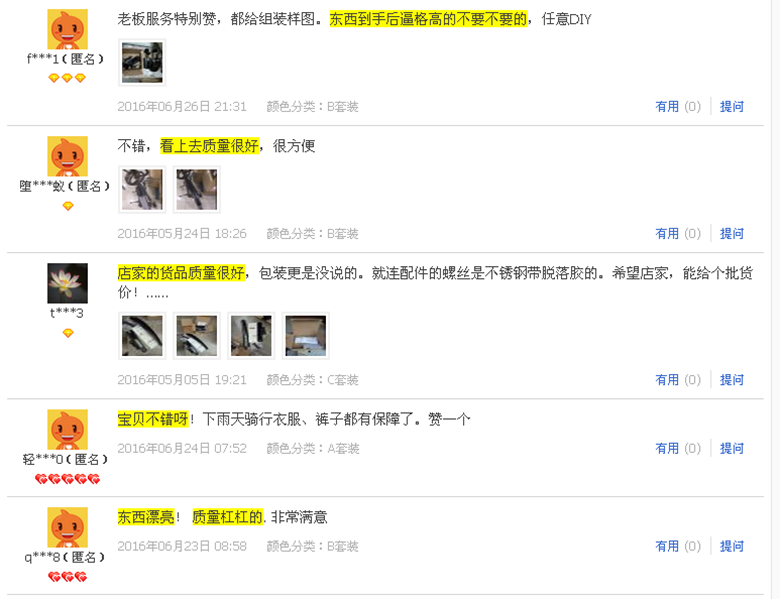Open first photo in t***3's review
The width and height of the screenshot is (780, 599).
coord(142,336)
